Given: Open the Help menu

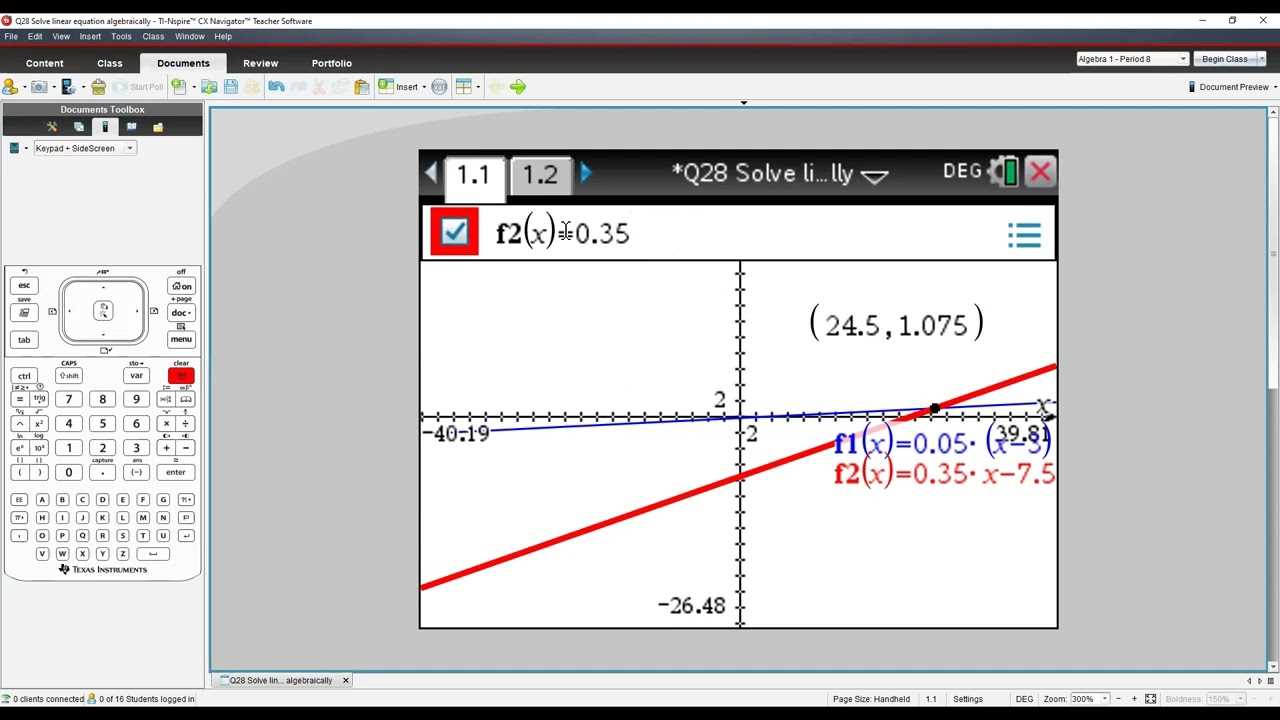Looking at the screenshot, I should coord(223,36).
